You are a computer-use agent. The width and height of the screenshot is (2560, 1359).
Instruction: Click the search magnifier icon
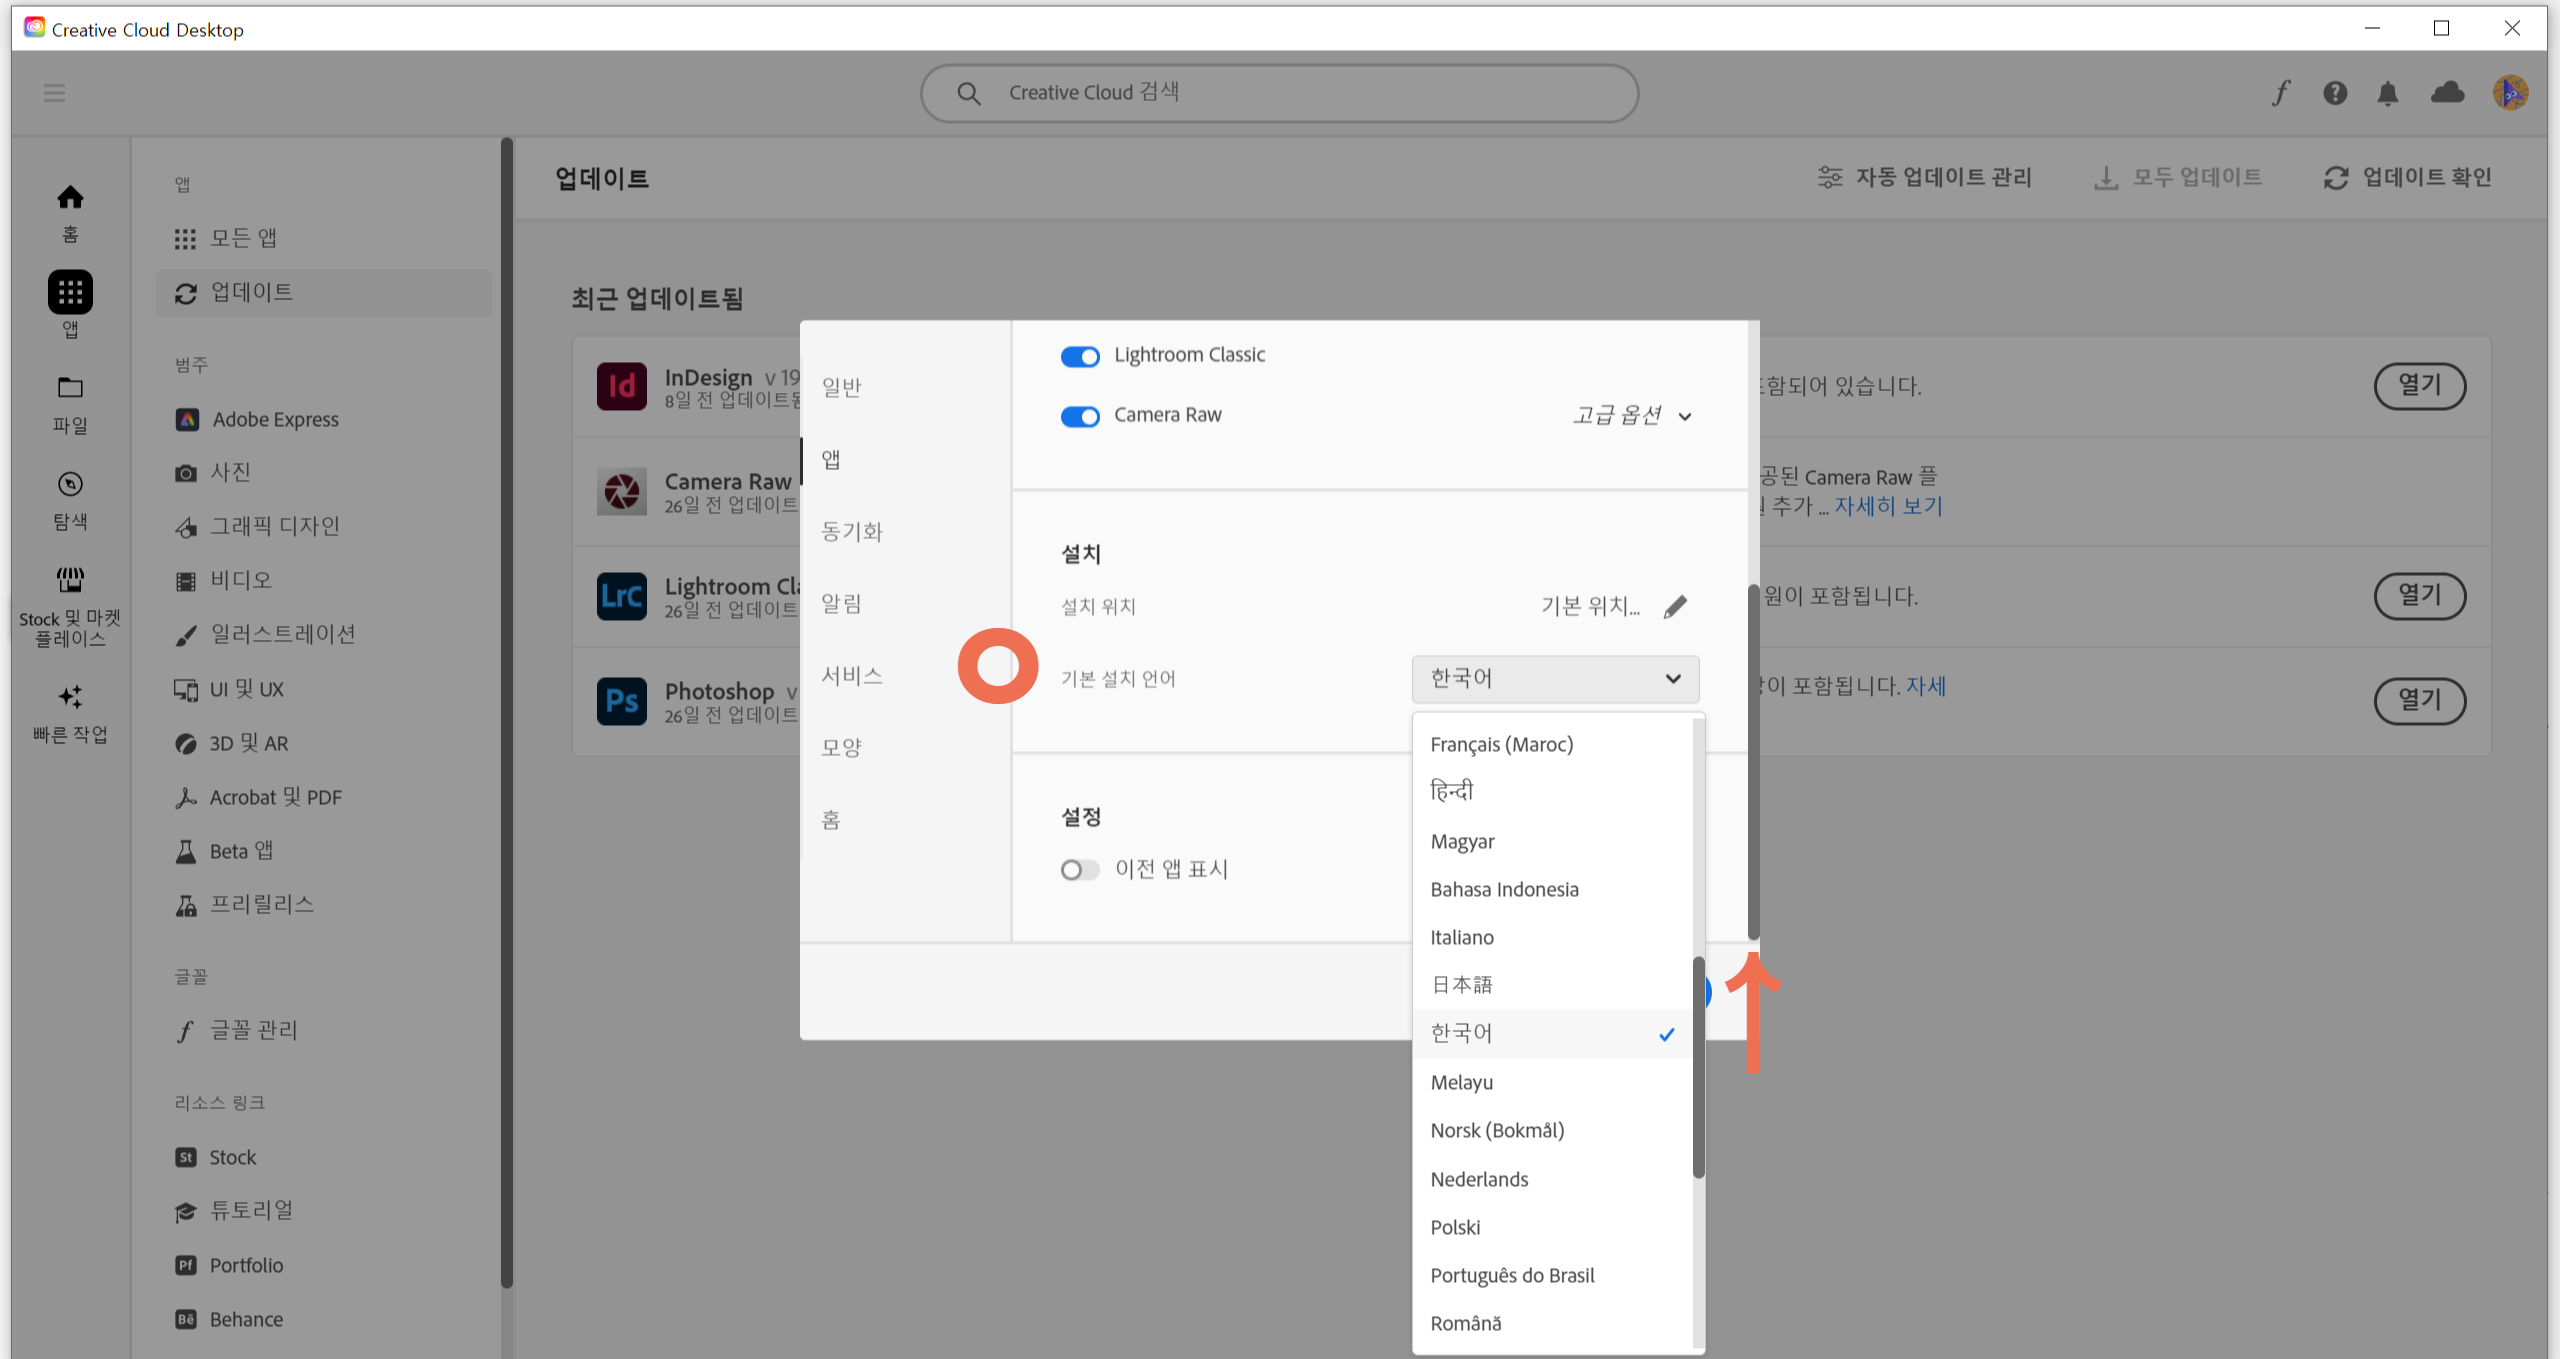968,93
